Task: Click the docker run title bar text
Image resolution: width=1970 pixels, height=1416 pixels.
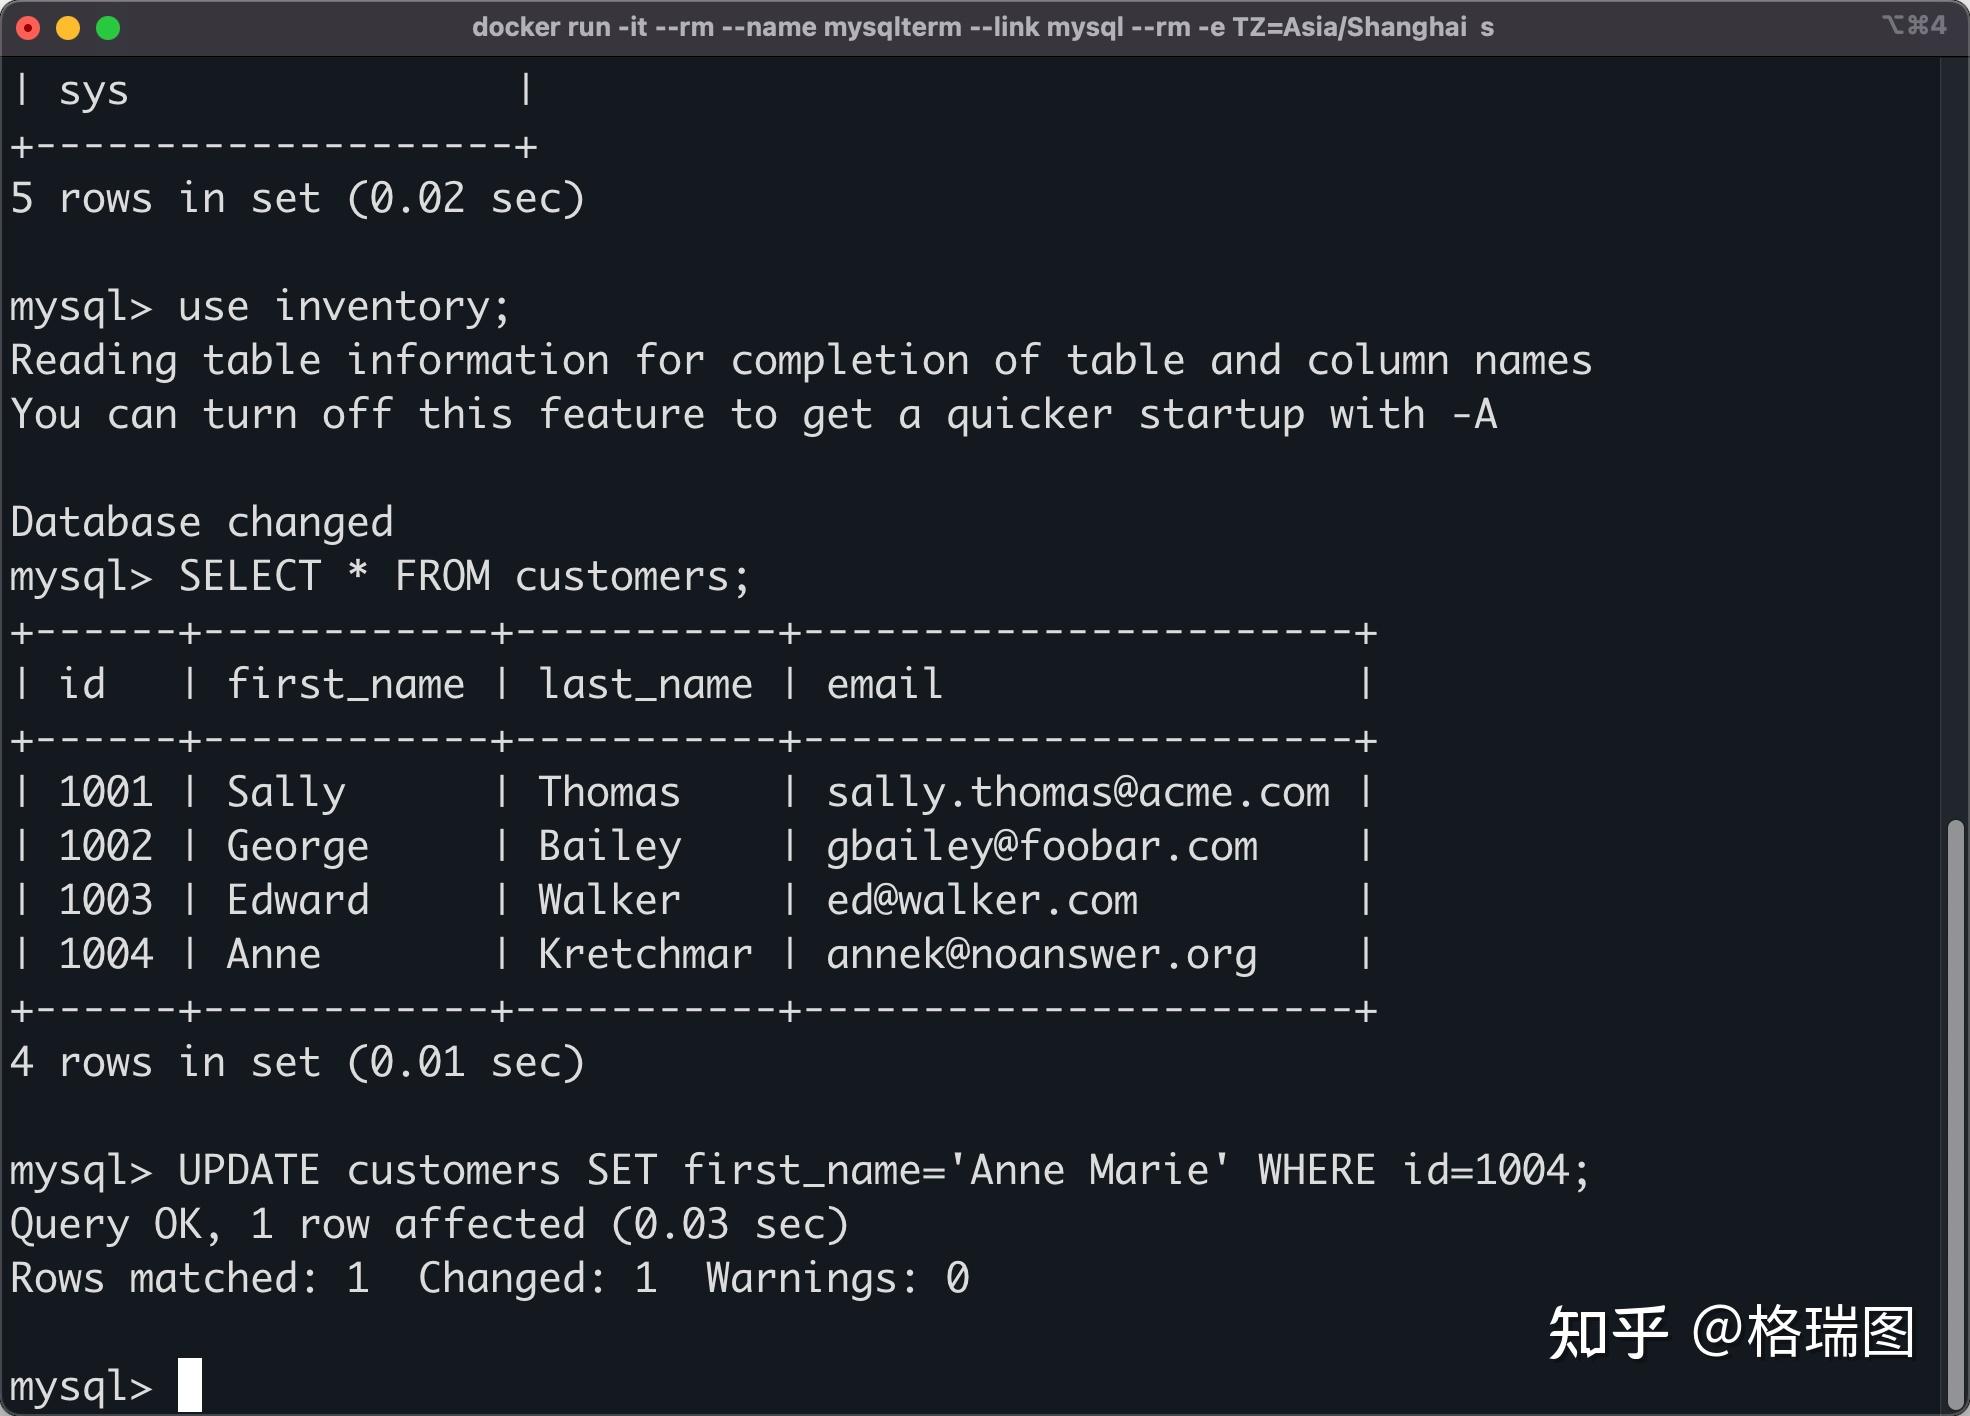Action: pos(983,27)
